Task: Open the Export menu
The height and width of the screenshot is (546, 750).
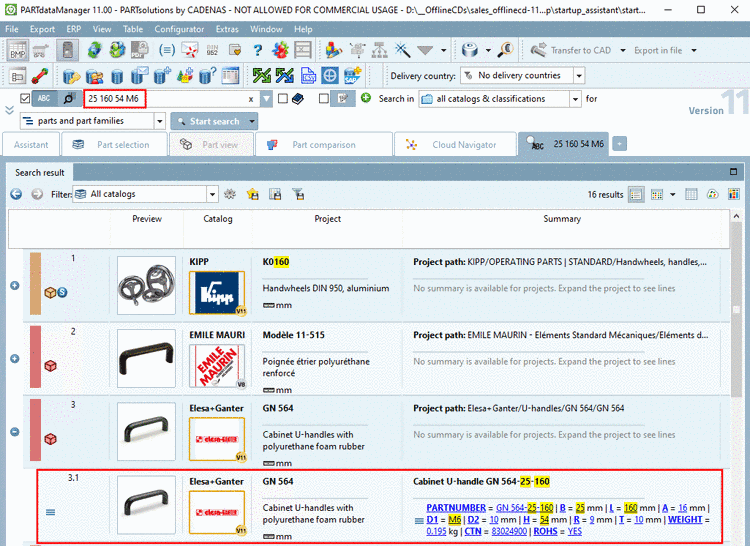Action: pos(42,29)
